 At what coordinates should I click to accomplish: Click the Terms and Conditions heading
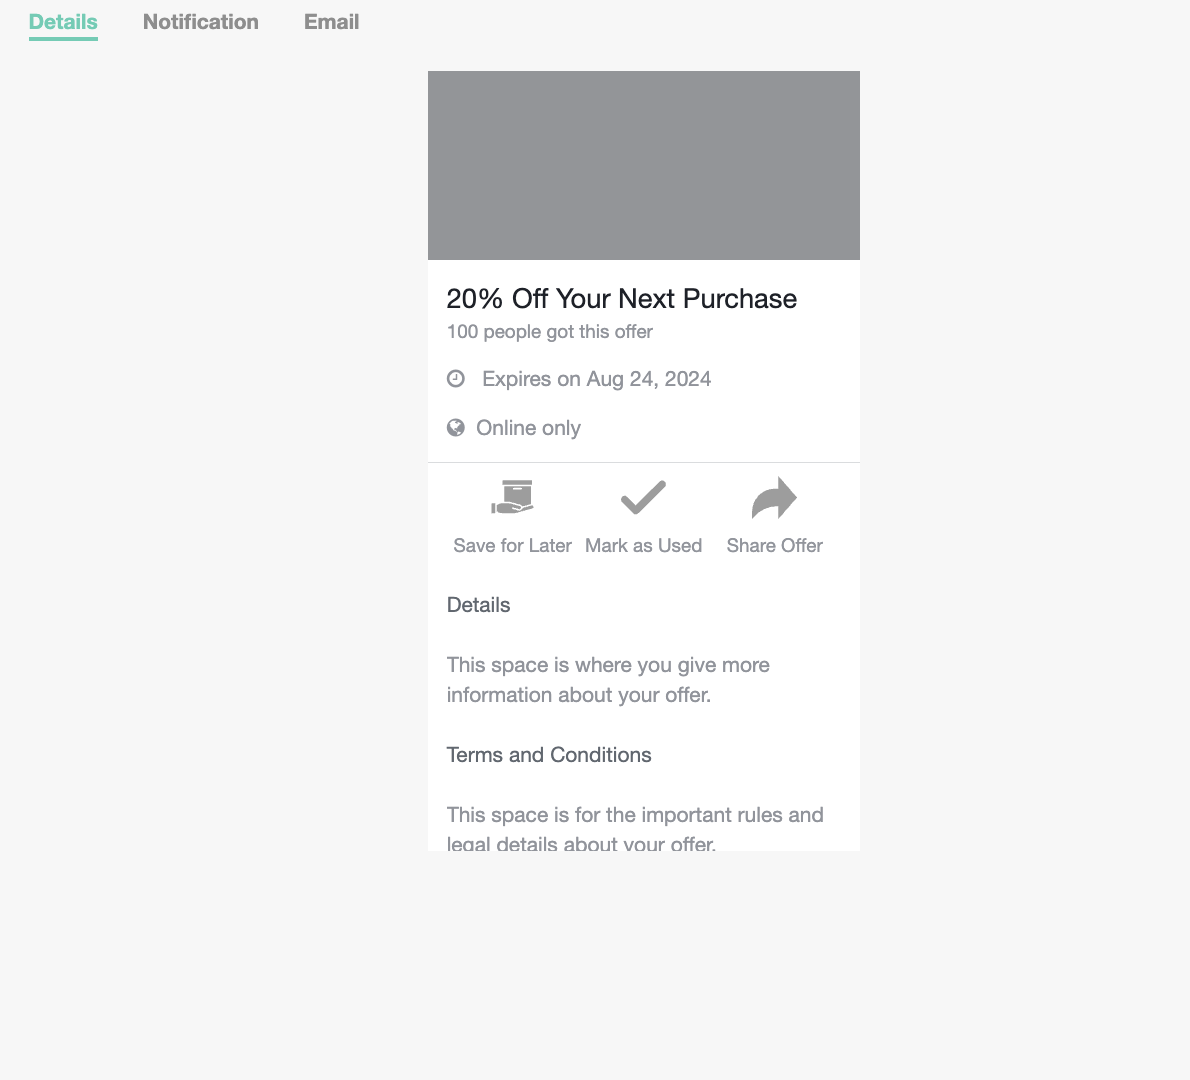tap(549, 754)
